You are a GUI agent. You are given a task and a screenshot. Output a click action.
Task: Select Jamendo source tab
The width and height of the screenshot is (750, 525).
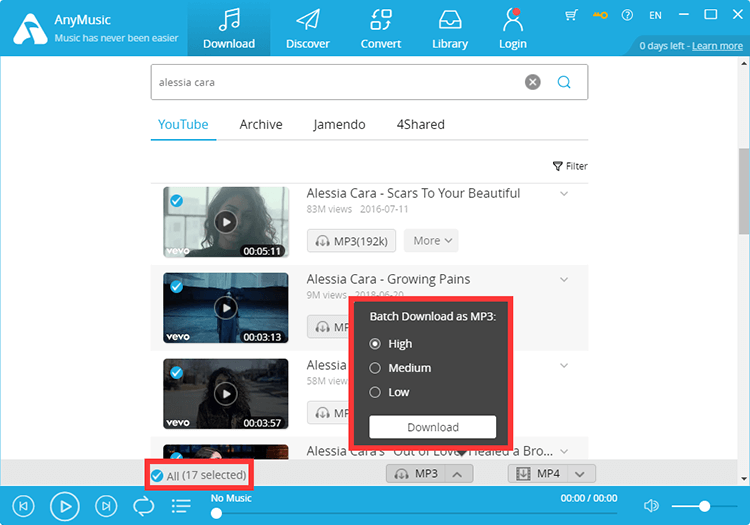pyautogui.click(x=339, y=124)
